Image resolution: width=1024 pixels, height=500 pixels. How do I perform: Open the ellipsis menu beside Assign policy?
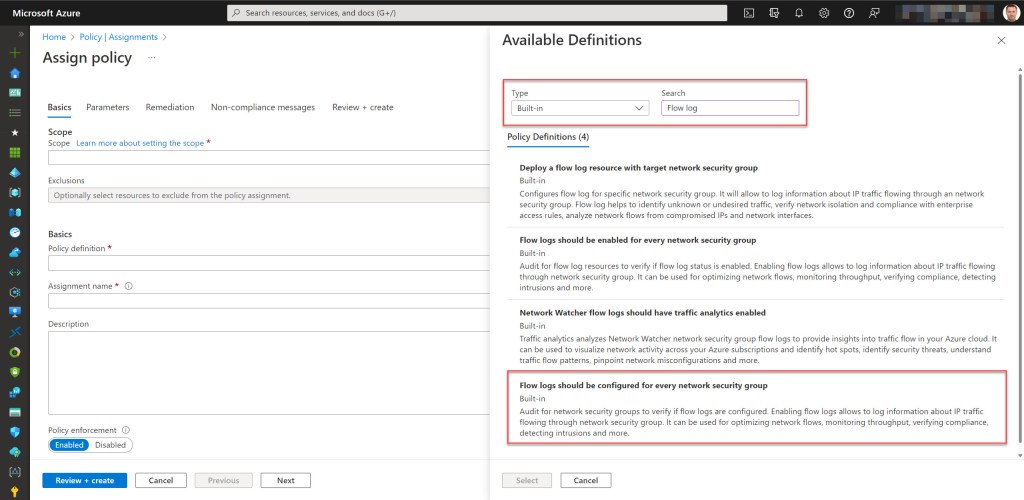pyautogui.click(x=152, y=58)
